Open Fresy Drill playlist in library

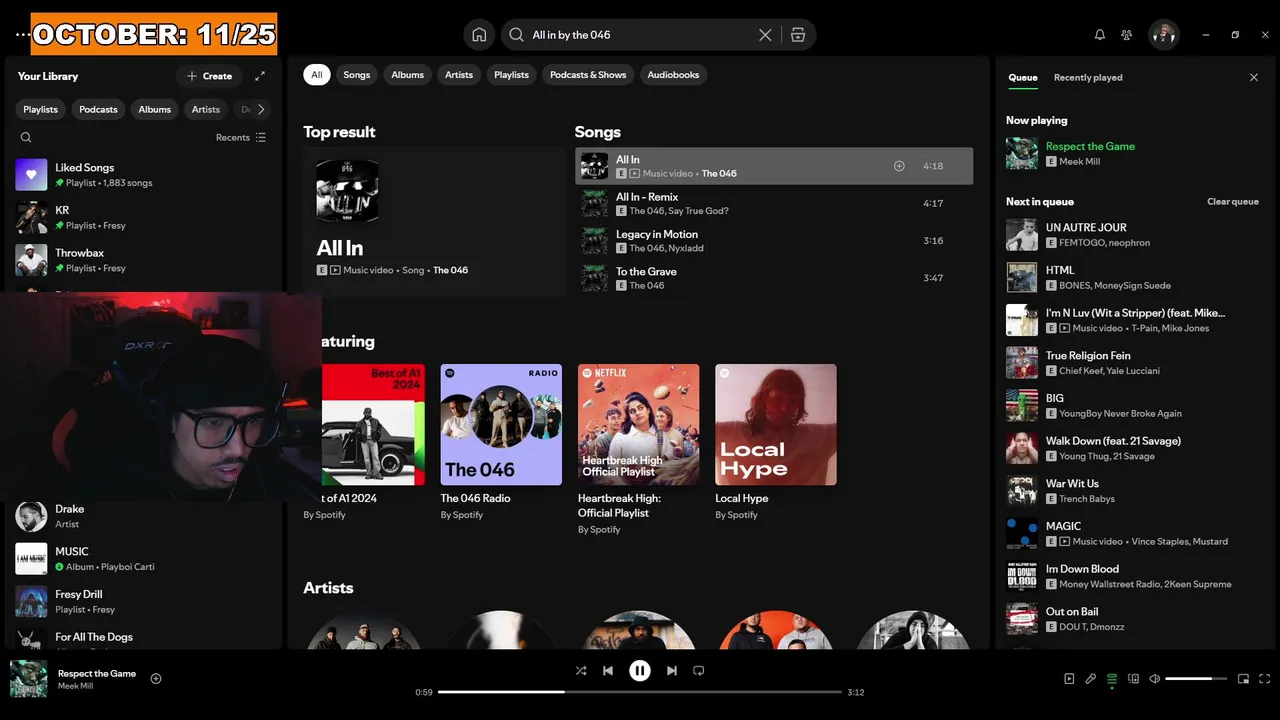[x=144, y=601]
